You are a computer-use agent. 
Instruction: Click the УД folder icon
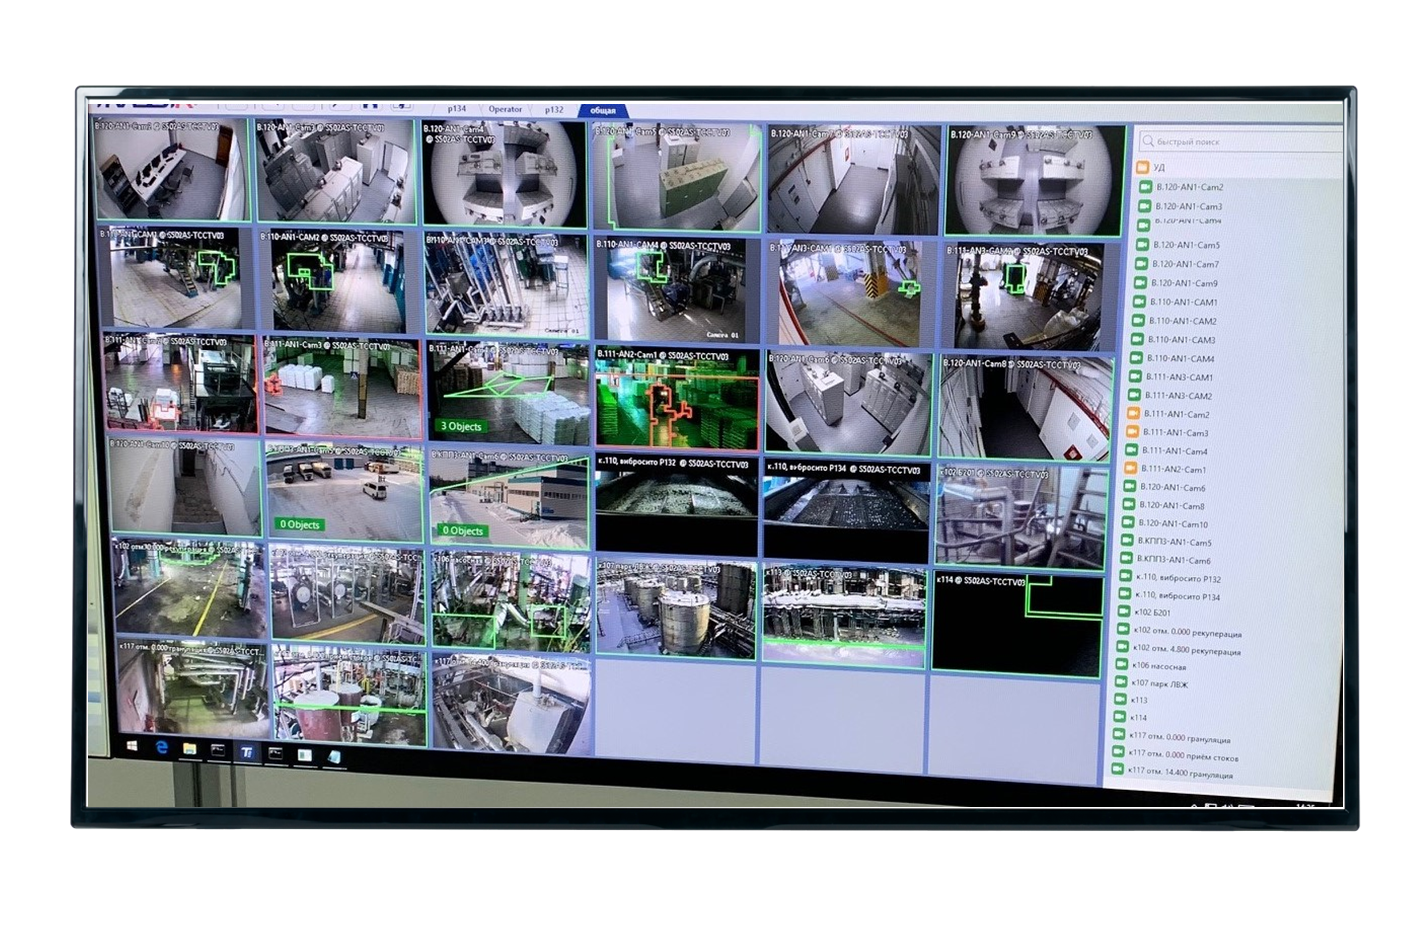pyautogui.click(x=1142, y=167)
